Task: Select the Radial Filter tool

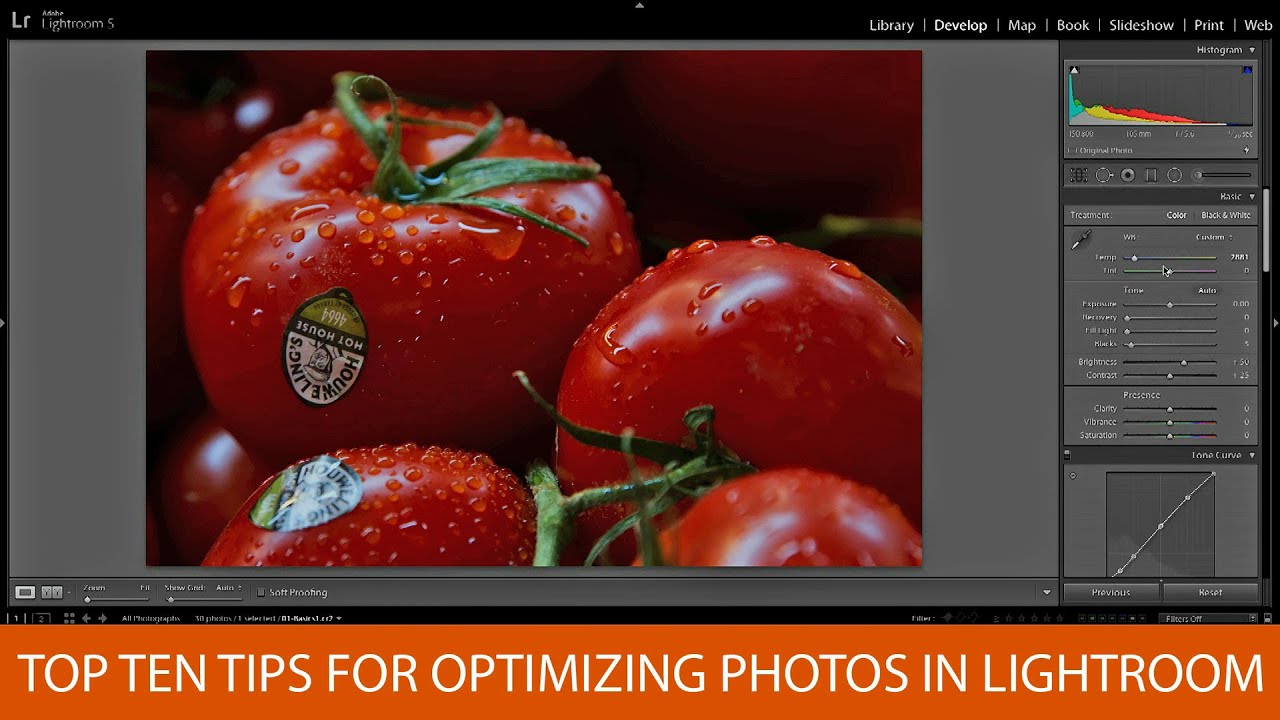Action: coord(1175,175)
